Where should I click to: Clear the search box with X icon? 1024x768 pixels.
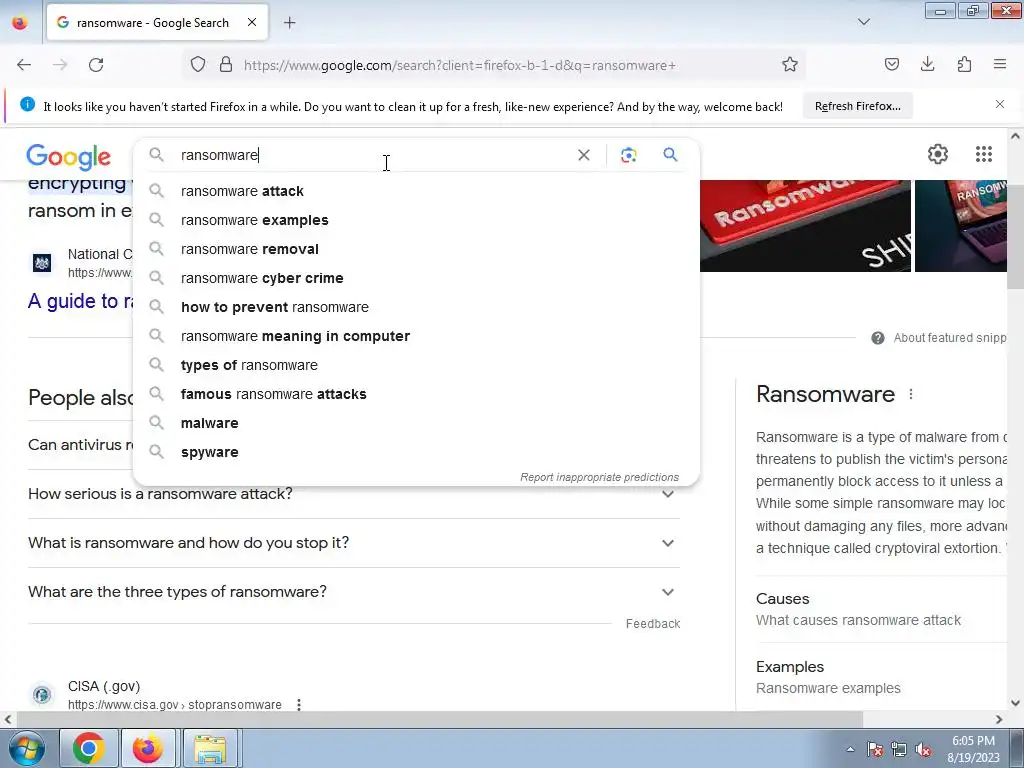pos(584,155)
